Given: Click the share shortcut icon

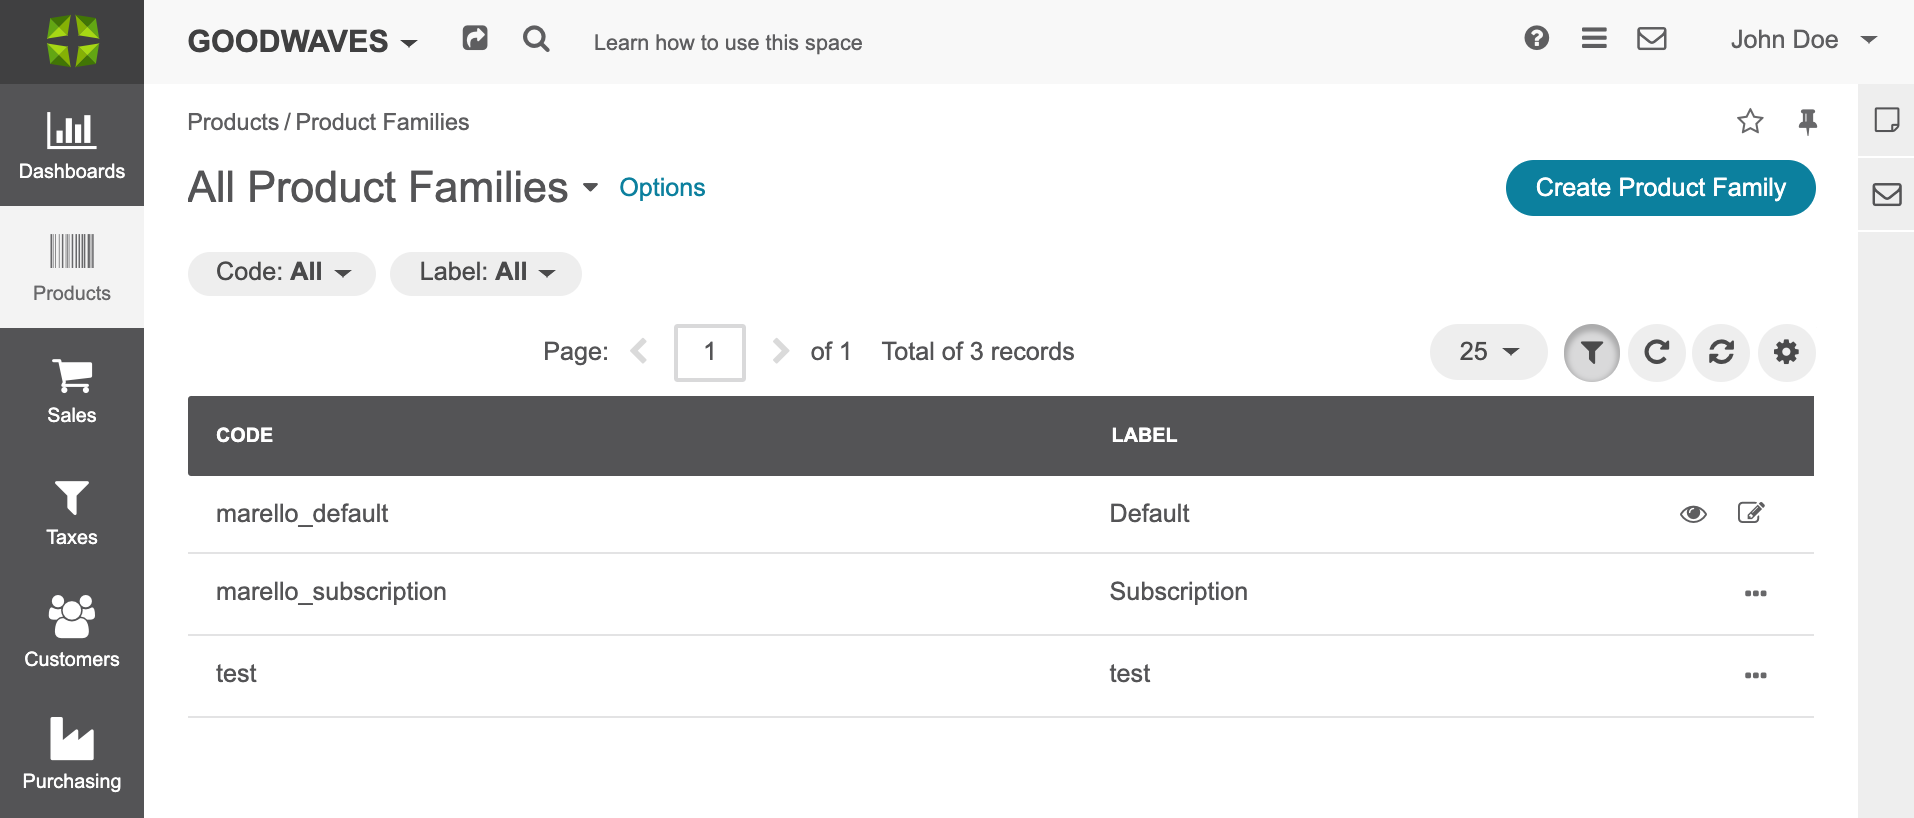Looking at the screenshot, I should 475,39.
